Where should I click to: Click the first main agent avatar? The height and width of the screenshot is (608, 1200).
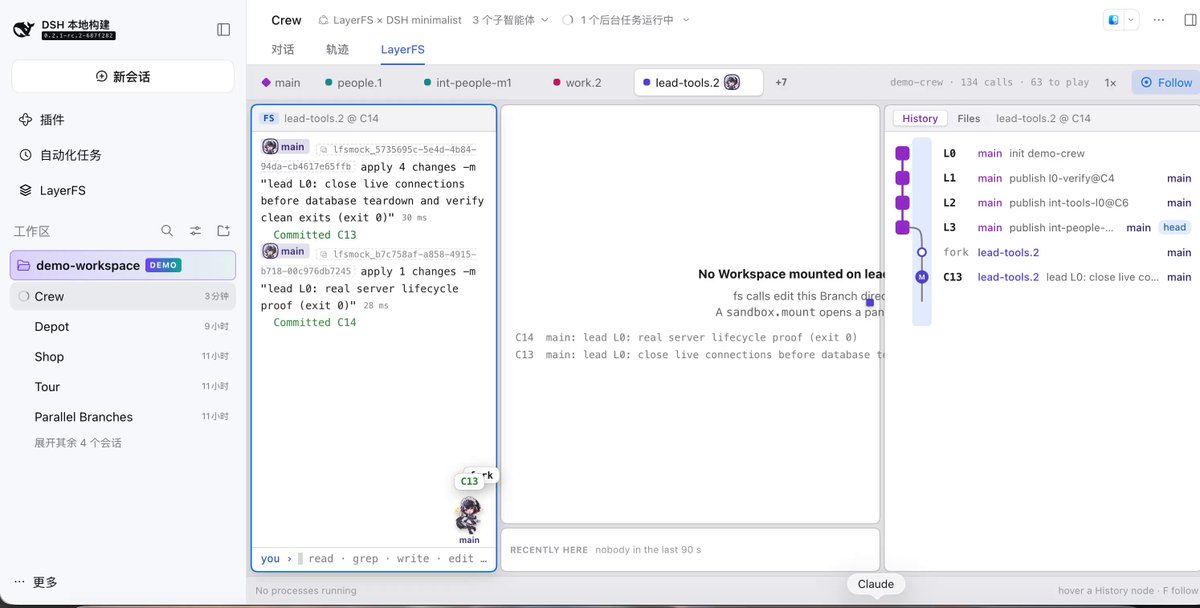coord(270,146)
